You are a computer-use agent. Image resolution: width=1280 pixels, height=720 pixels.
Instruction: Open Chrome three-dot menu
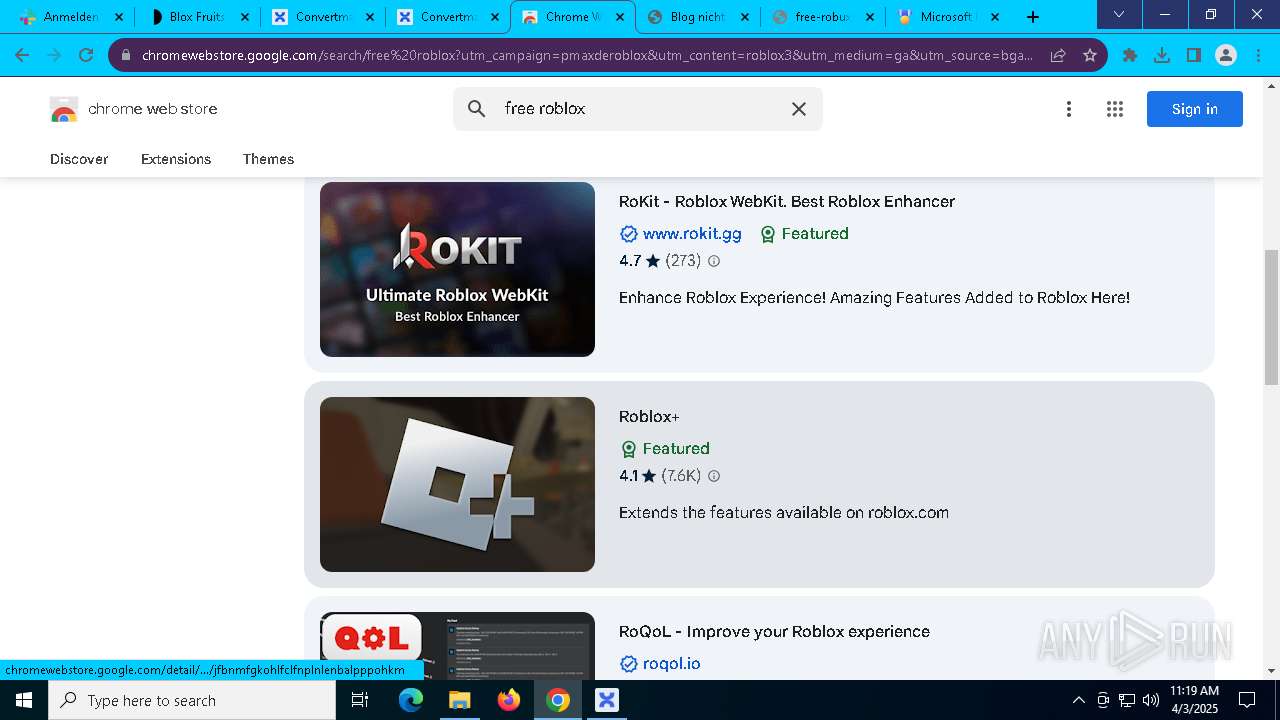point(1258,55)
